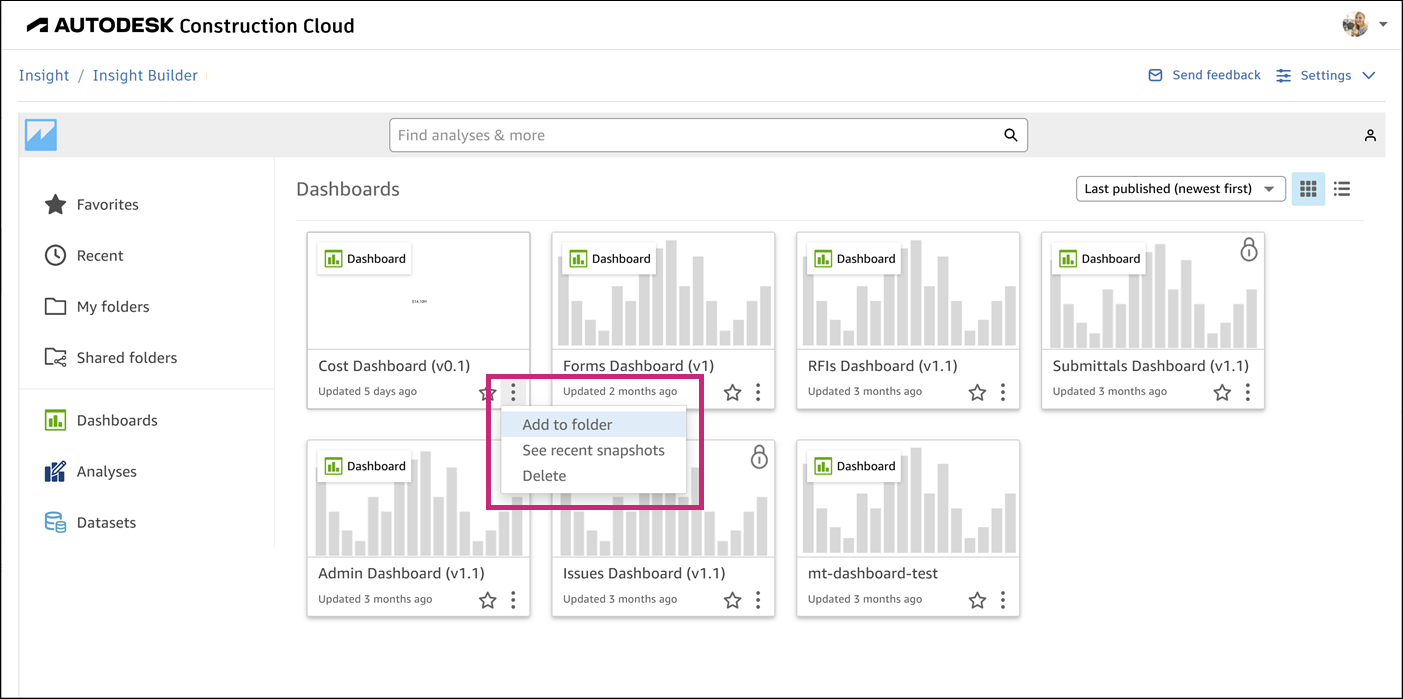Click the QuickSight logo icon
Image resolution: width=1403 pixels, height=699 pixels.
pyautogui.click(x=41, y=135)
